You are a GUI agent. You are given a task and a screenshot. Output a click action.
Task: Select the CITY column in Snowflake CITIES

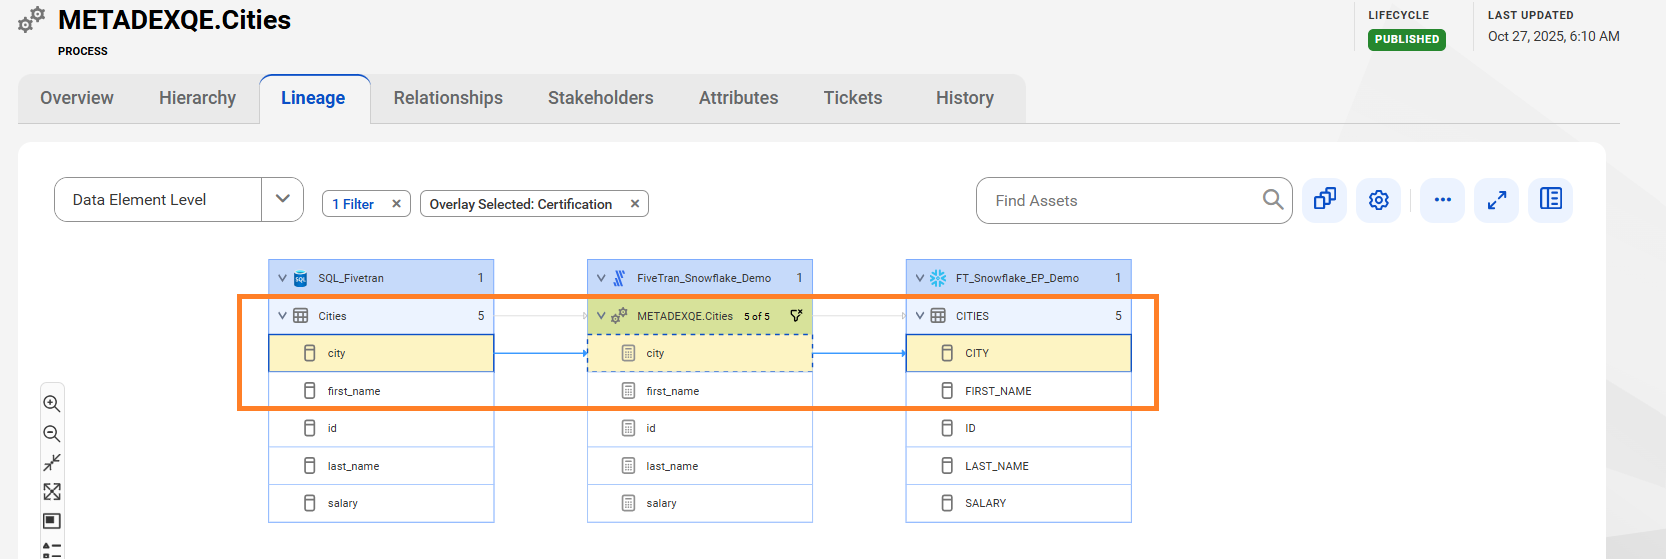tap(1018, 353)
